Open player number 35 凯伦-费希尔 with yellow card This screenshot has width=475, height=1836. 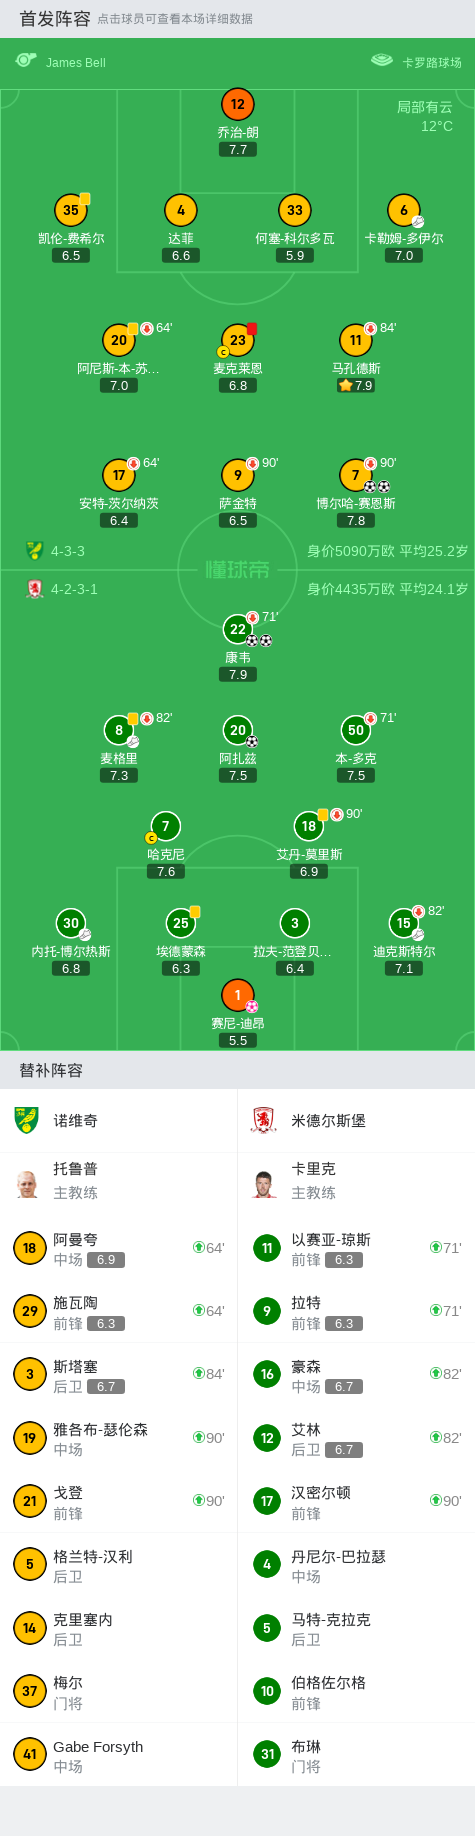tap(71, 210)
